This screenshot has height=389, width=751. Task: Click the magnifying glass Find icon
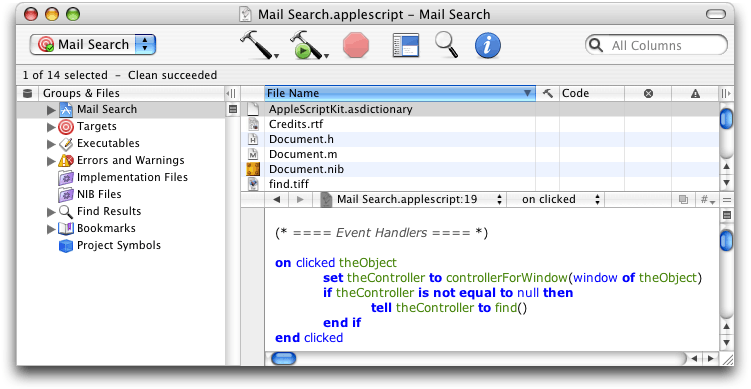(x=446, y=45)
